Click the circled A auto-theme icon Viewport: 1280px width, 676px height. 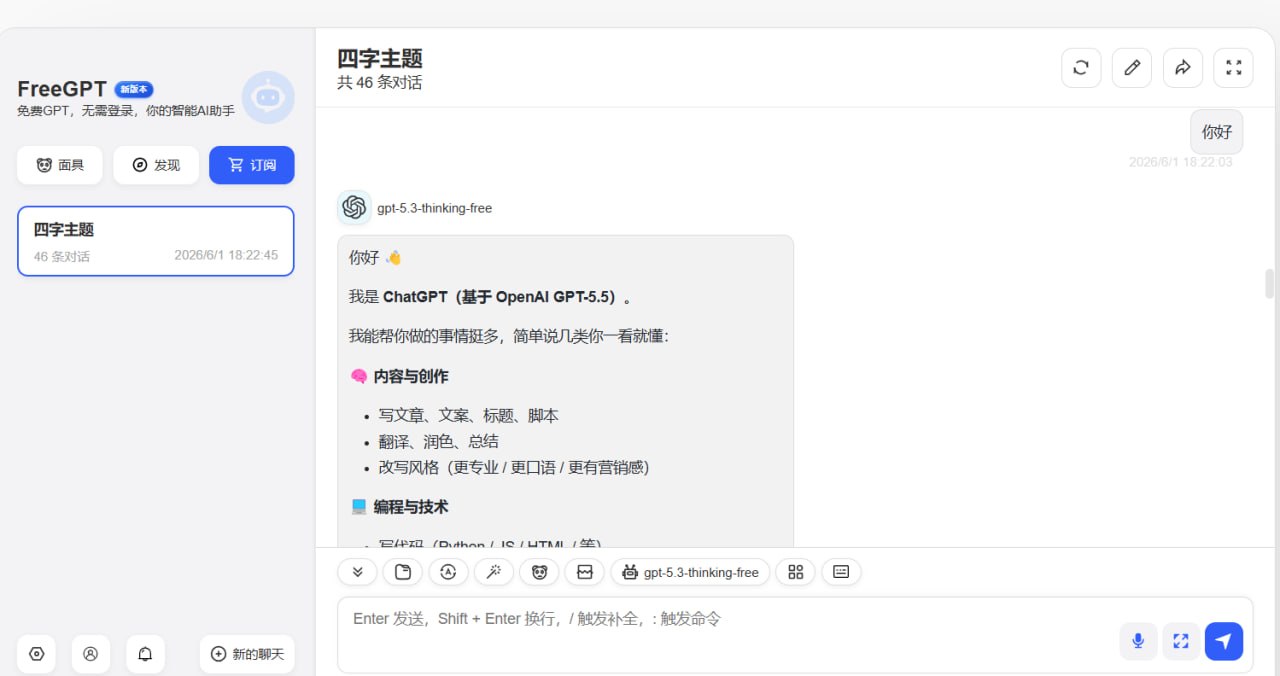coord(448,572)
